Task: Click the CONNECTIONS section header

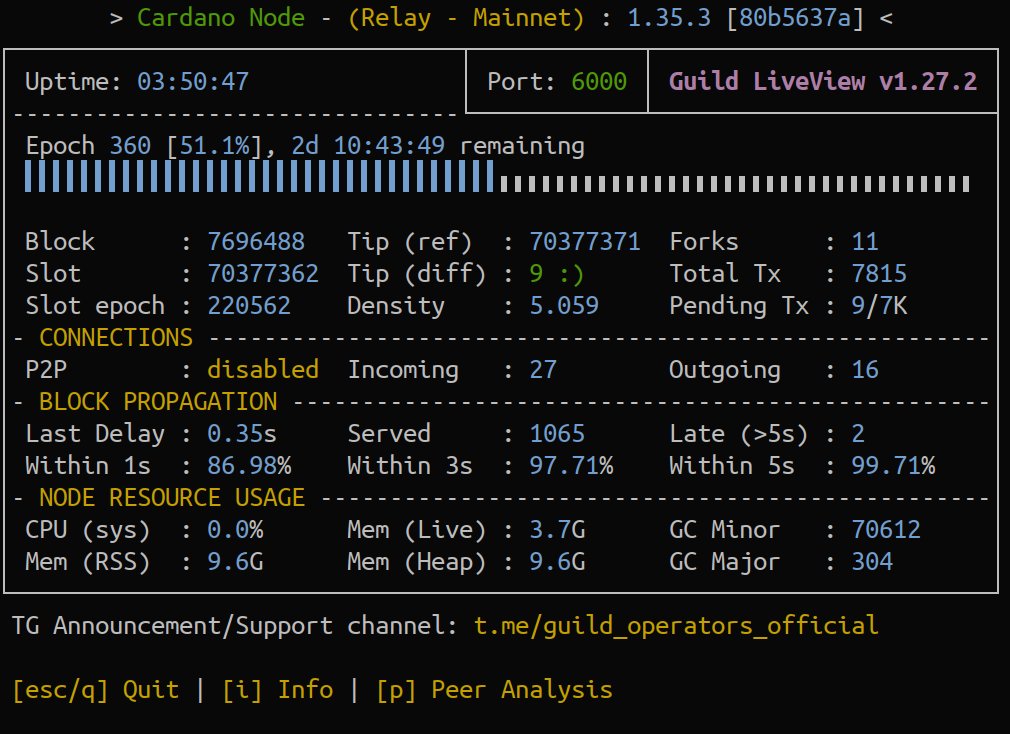Action: coord(116,338)
